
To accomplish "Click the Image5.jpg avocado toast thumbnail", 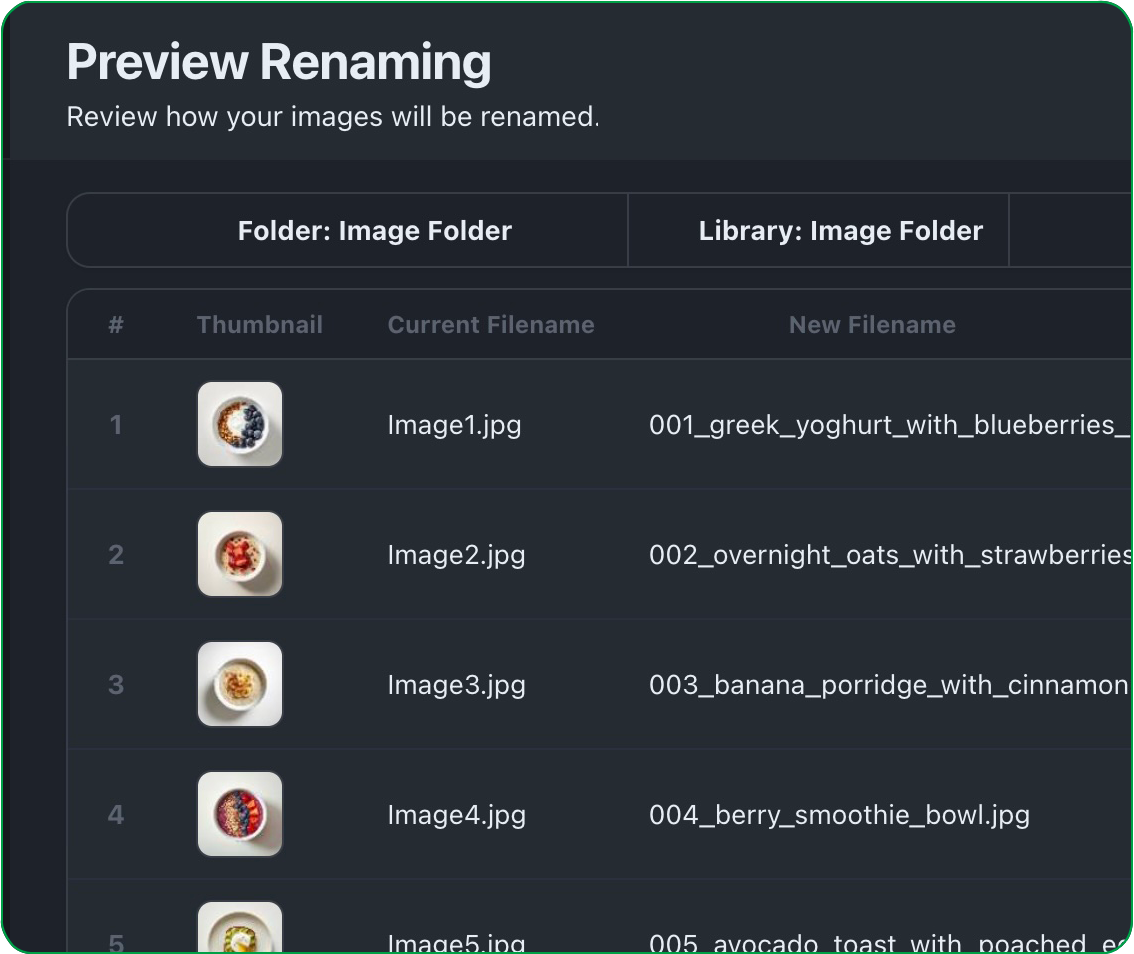I will tap(240, 927).
